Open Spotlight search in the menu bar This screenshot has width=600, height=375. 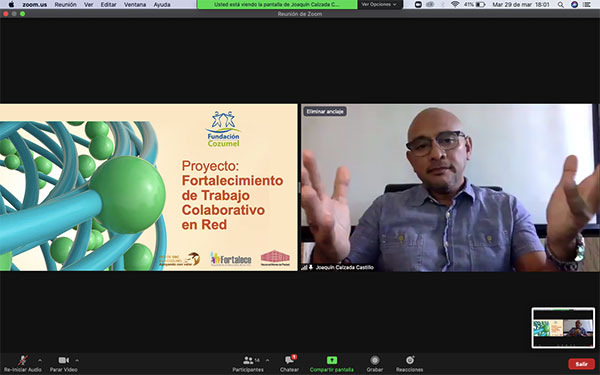[x=560, y=5]
